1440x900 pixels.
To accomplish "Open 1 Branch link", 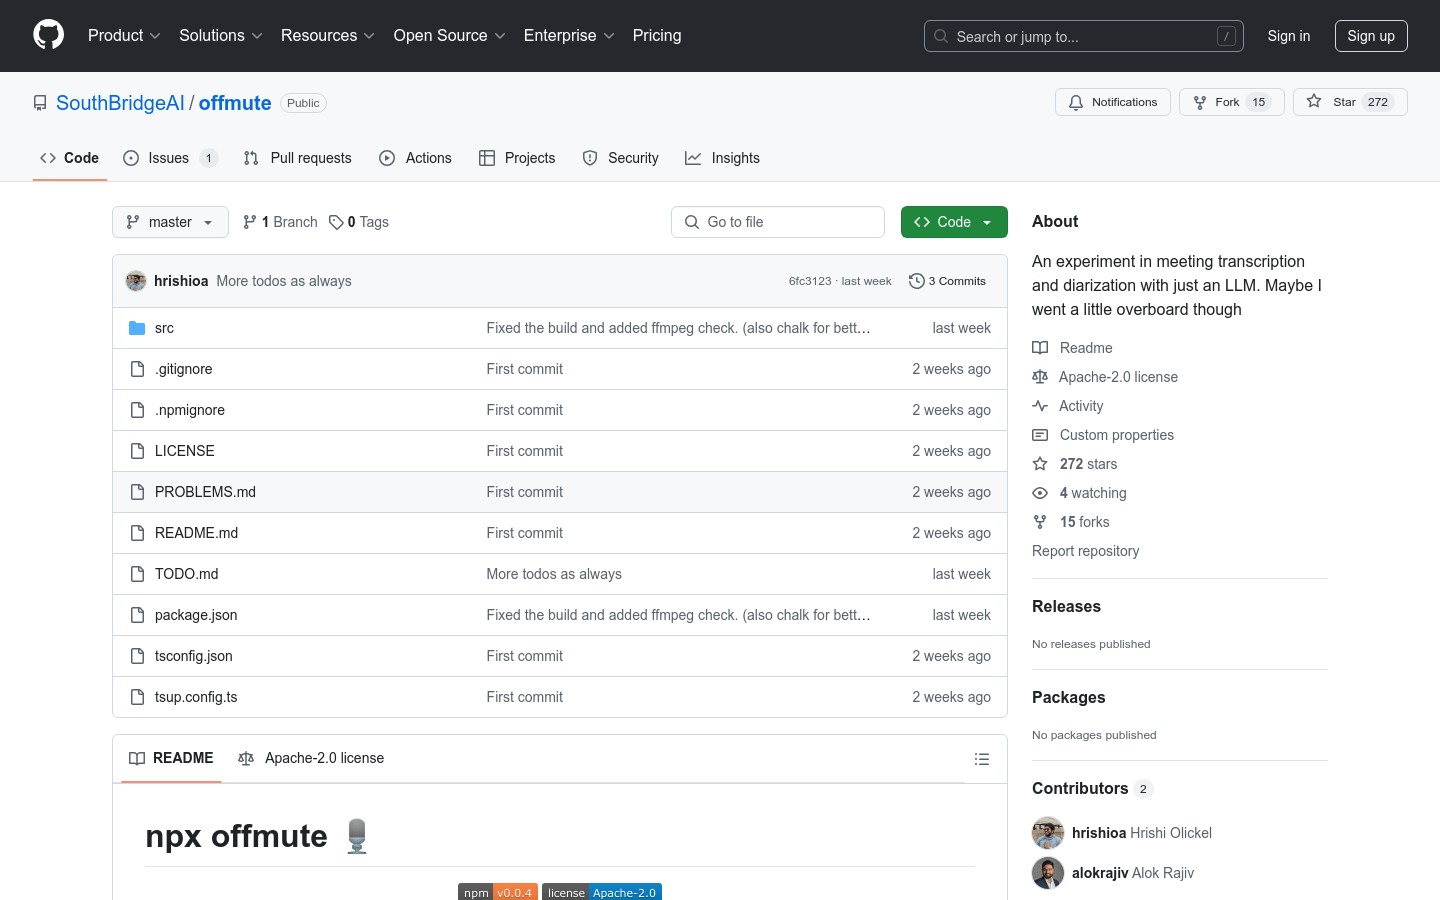I will [280, 222].
